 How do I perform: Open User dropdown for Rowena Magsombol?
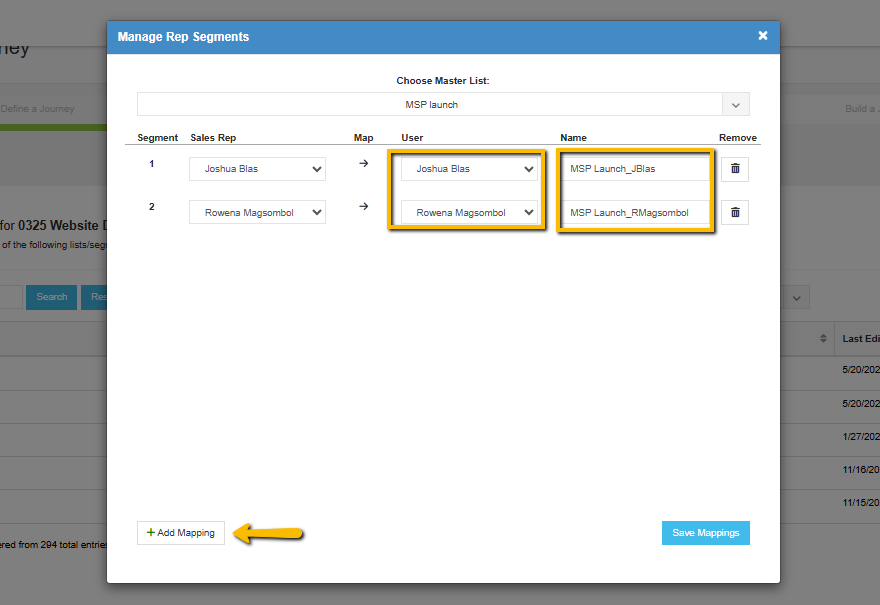(469, 213)
